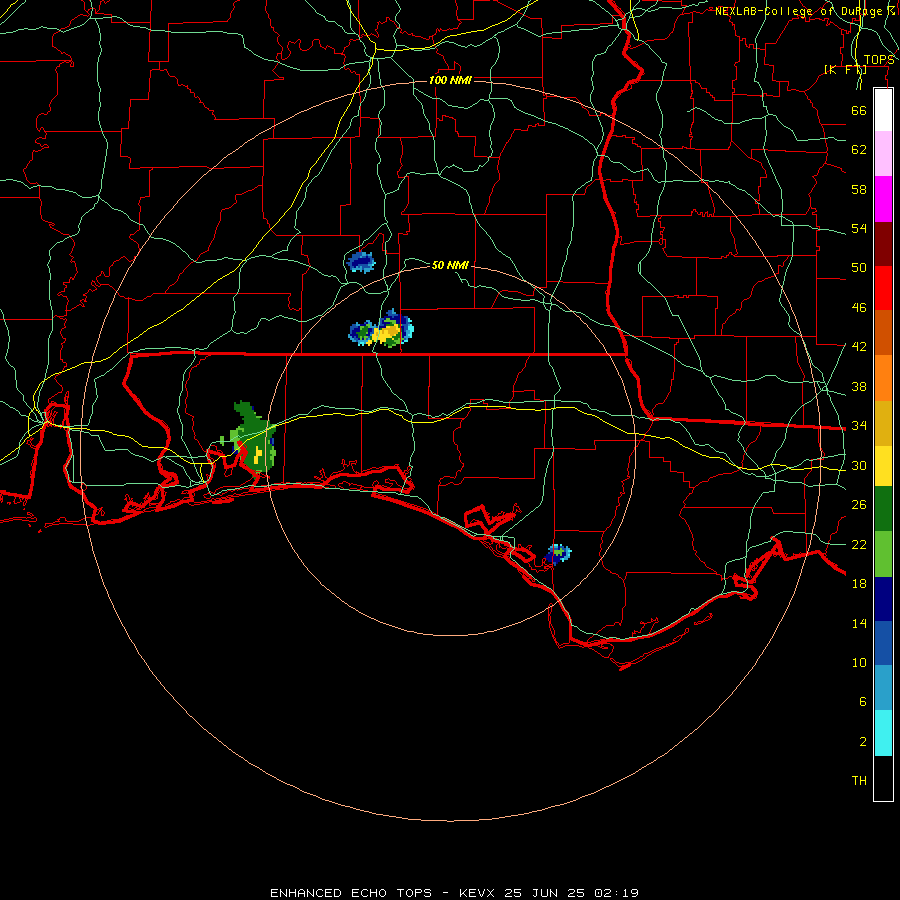Pick the dark orange legend swatch
The width and height of the screenshot is (900, 900).
click(883, 332)
